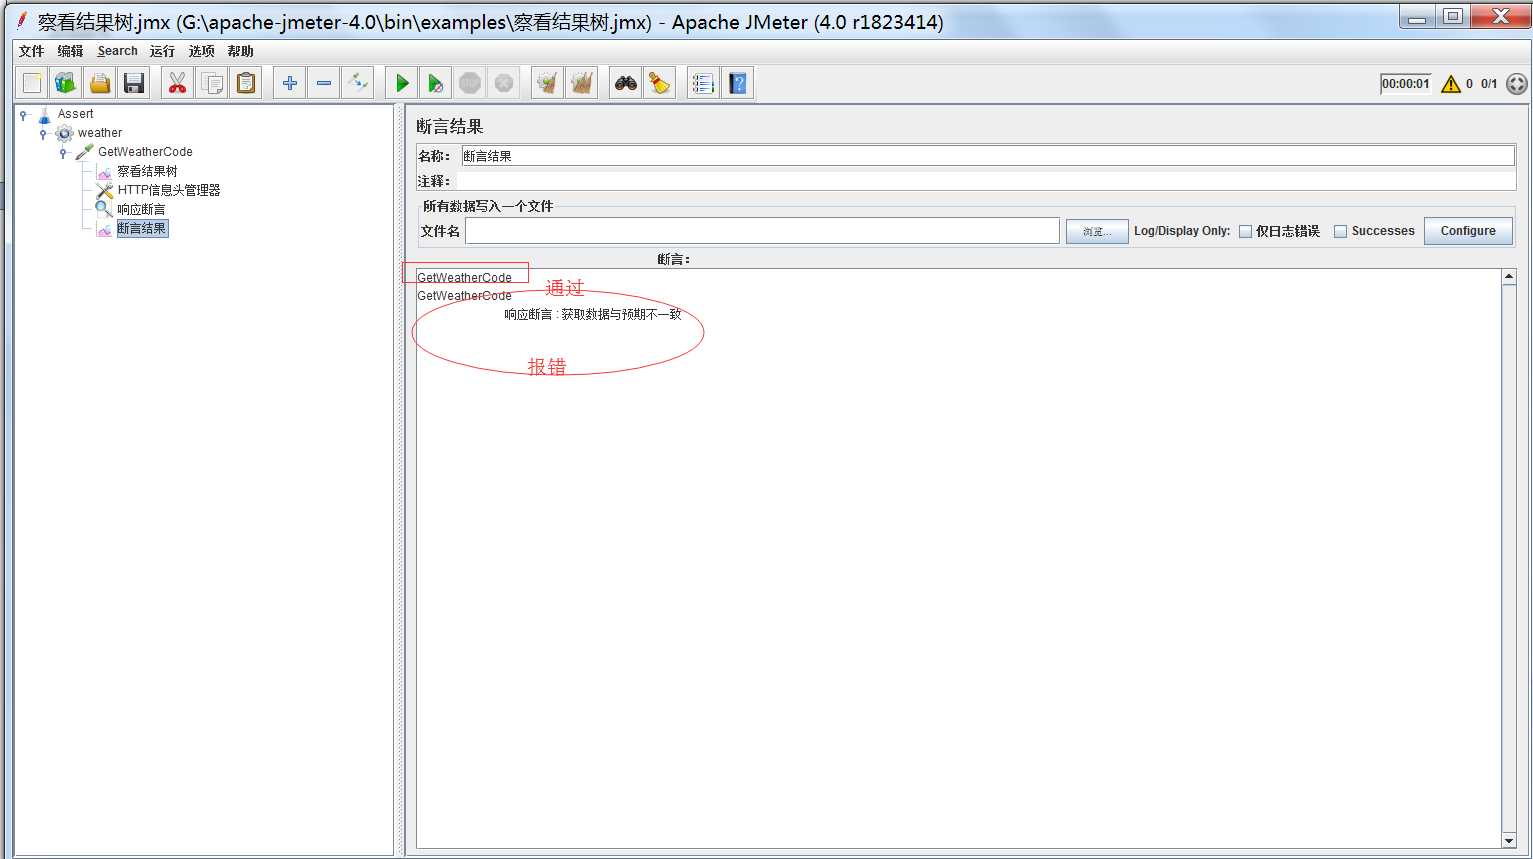Open Help with question mark icon
This screenshot has height=859, width=1533.
738,83
